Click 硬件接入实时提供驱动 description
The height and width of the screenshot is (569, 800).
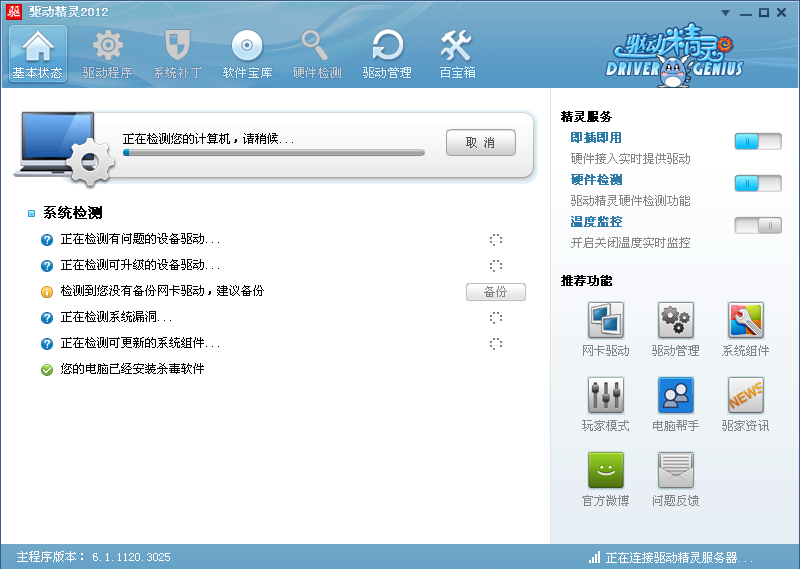tap(630, 159)
